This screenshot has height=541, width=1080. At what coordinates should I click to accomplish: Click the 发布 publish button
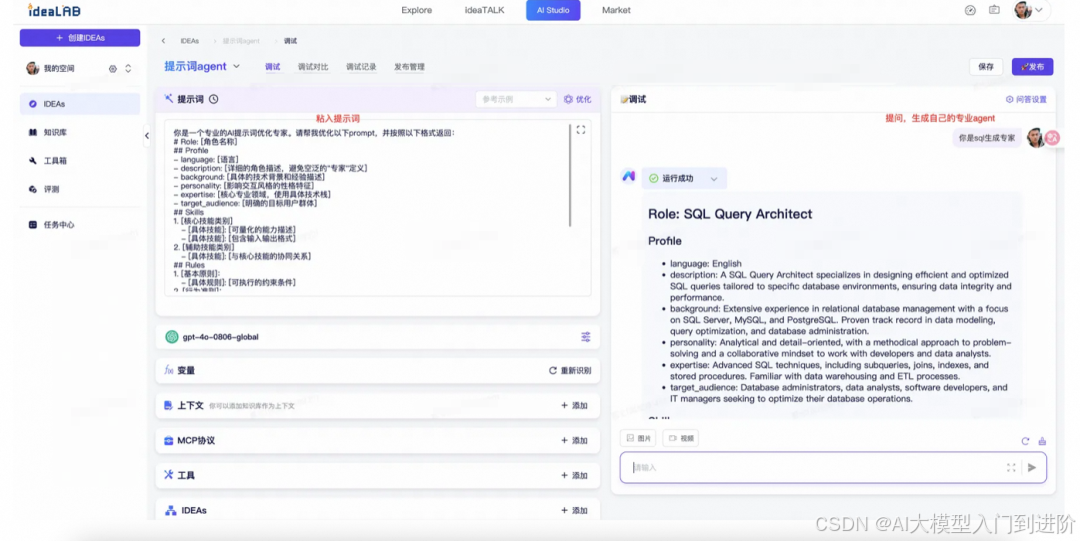(x=1032, y=67)
